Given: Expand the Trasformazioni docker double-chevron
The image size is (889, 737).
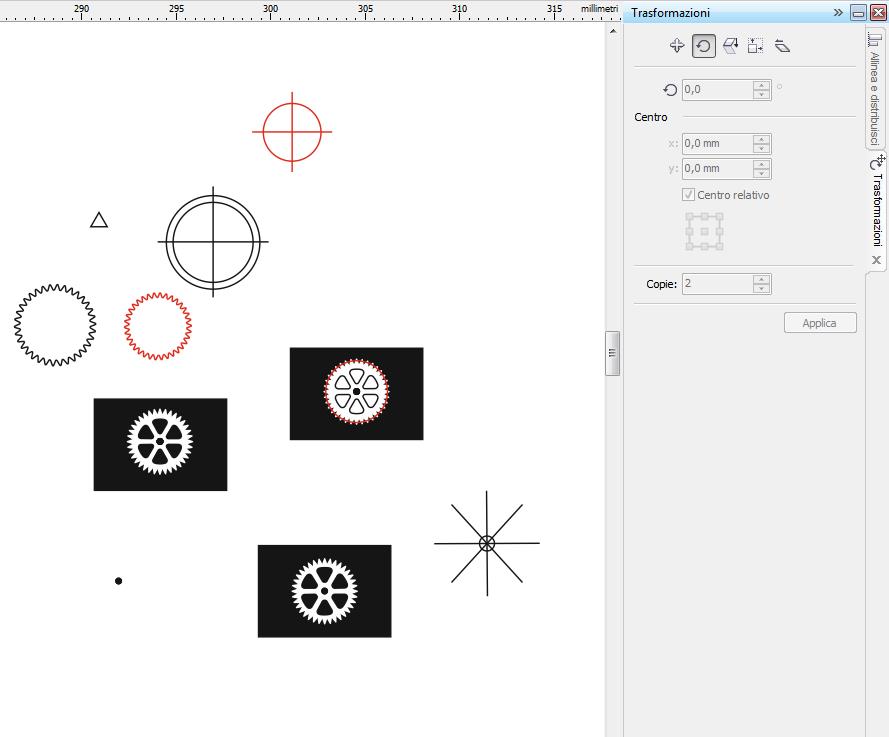Looking at the screenshot, I should 838,12.
